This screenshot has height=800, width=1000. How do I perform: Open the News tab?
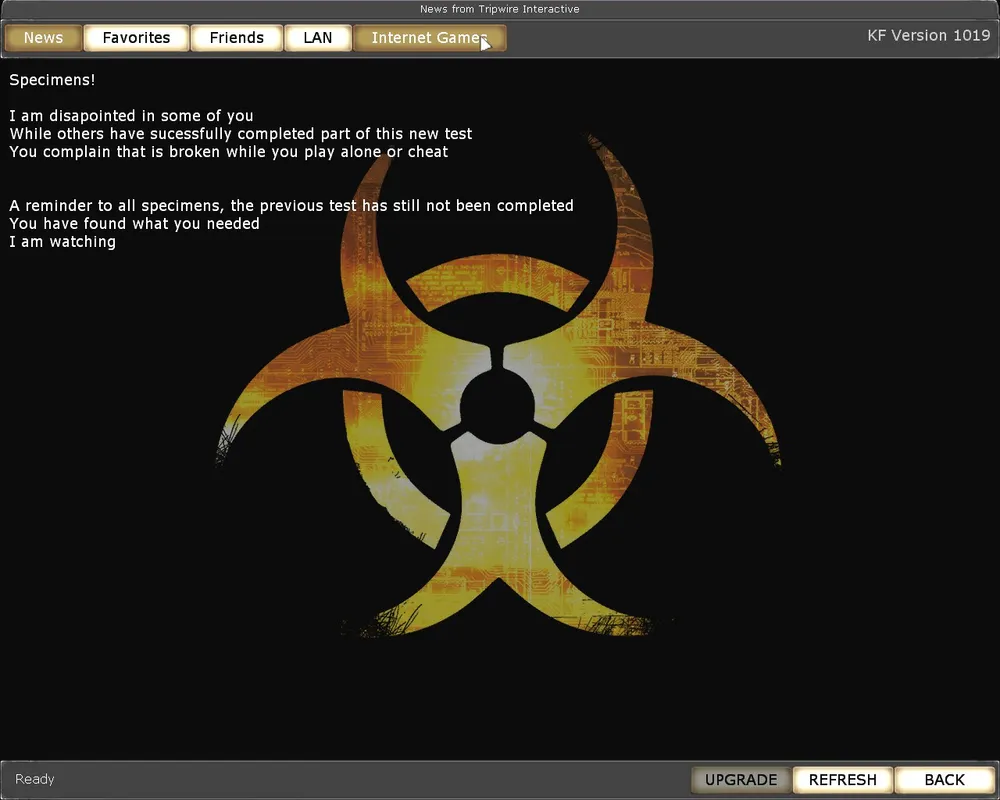pos(43,38)
